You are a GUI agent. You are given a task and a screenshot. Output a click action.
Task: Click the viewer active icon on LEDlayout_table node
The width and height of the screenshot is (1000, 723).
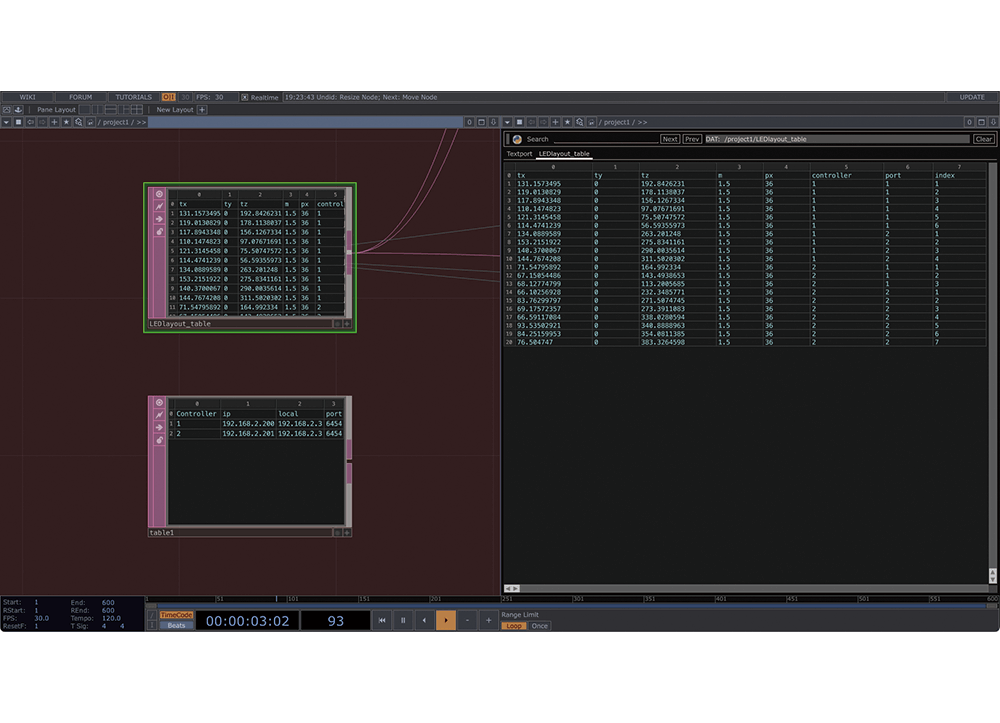(x=159, y=193)
